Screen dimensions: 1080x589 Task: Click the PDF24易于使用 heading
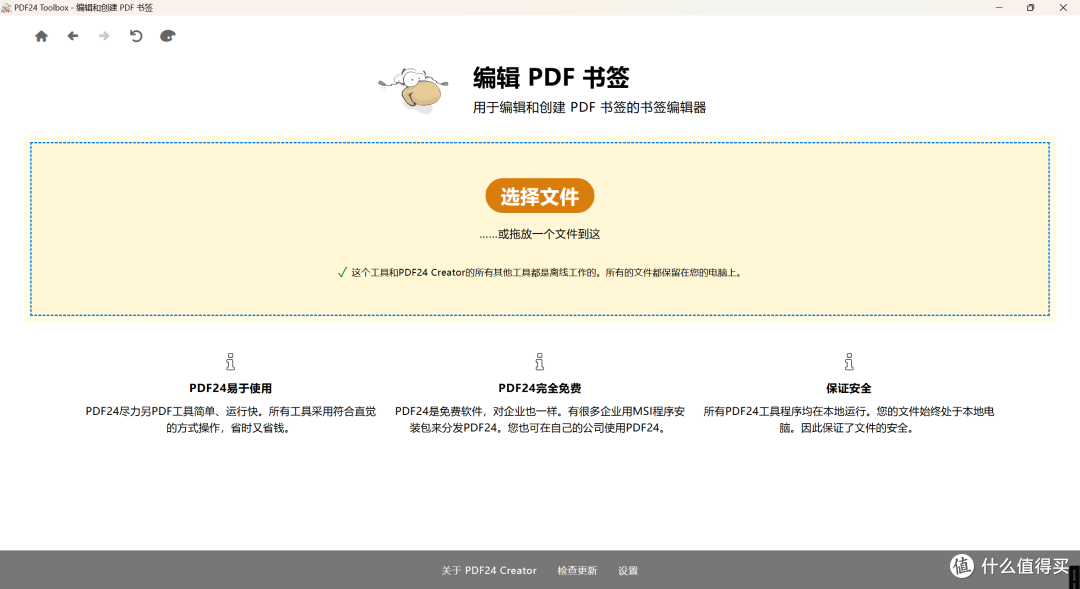231,389
